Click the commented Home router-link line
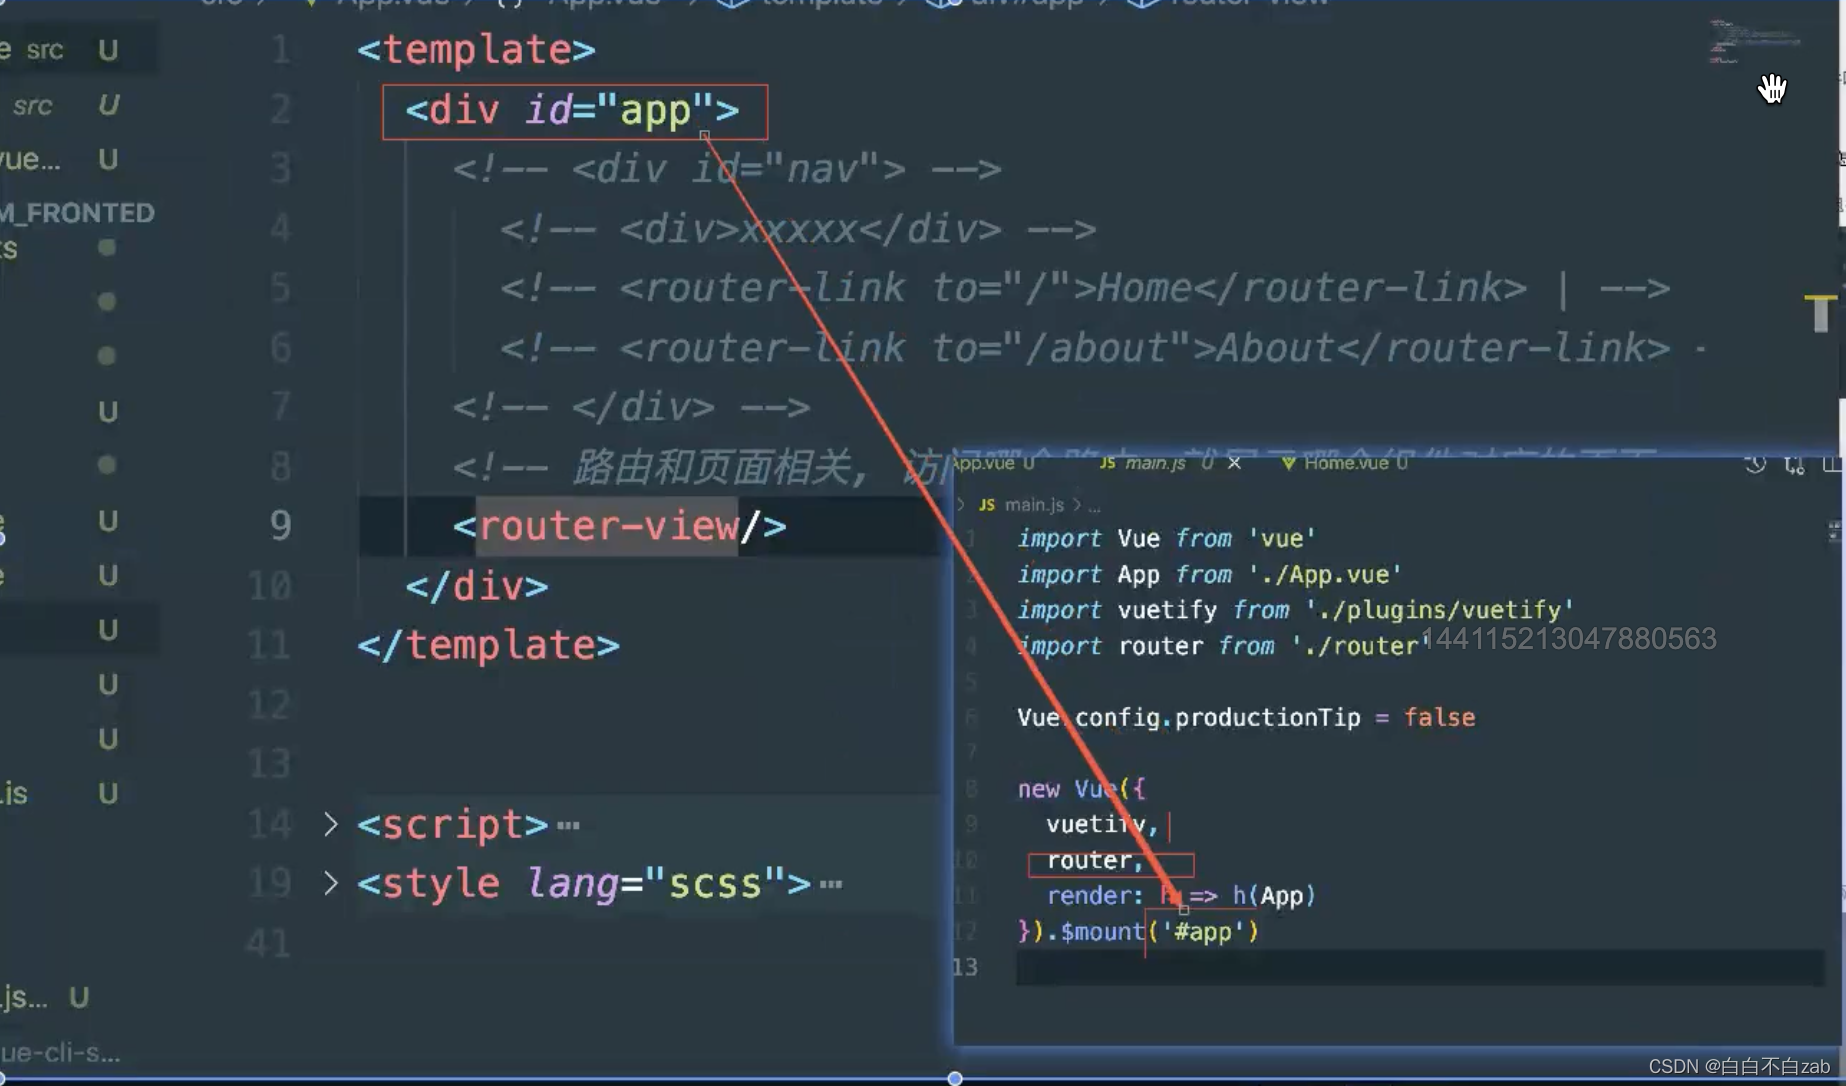 (x=1085, y=288)
